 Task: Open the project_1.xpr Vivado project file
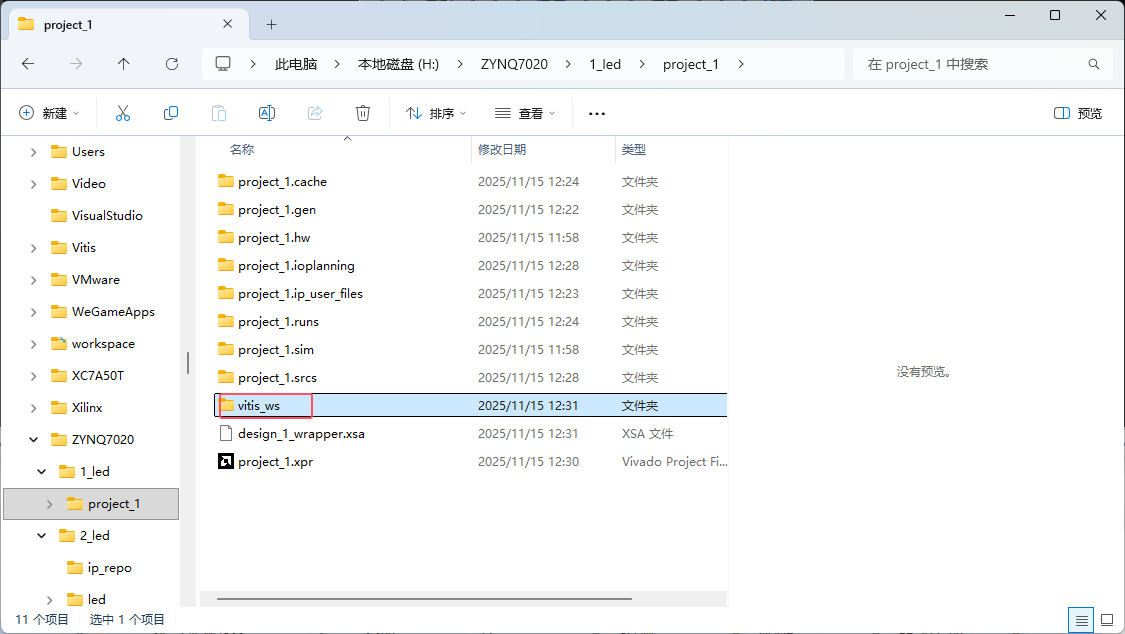pos(275,462)
